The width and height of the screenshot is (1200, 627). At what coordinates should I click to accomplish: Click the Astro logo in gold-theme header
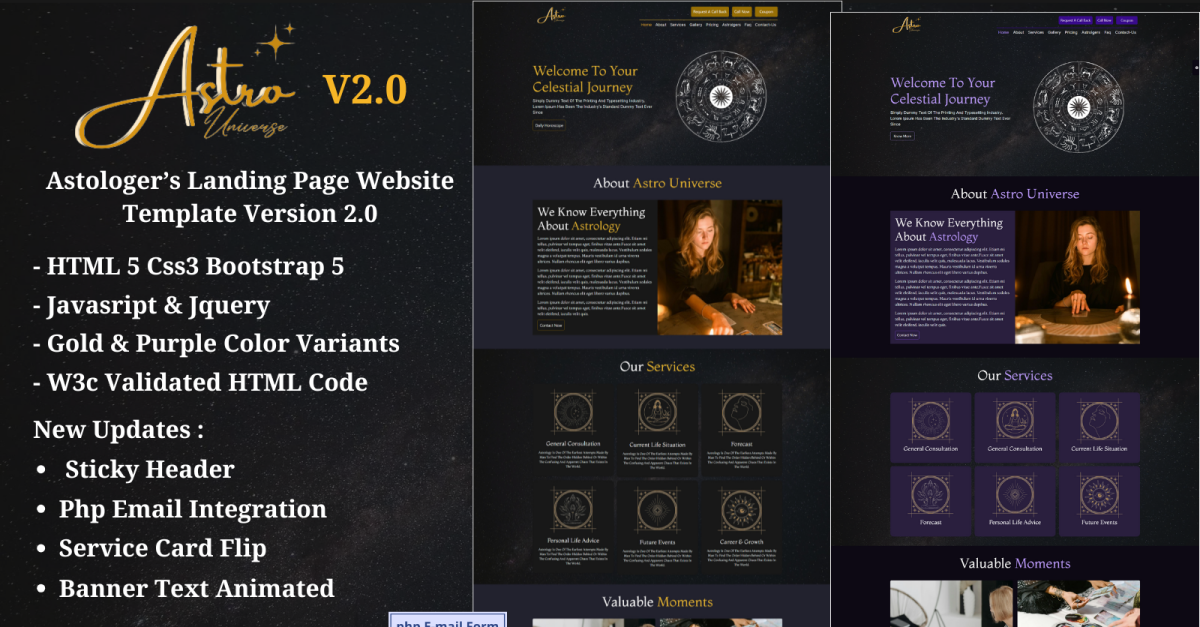550,15
